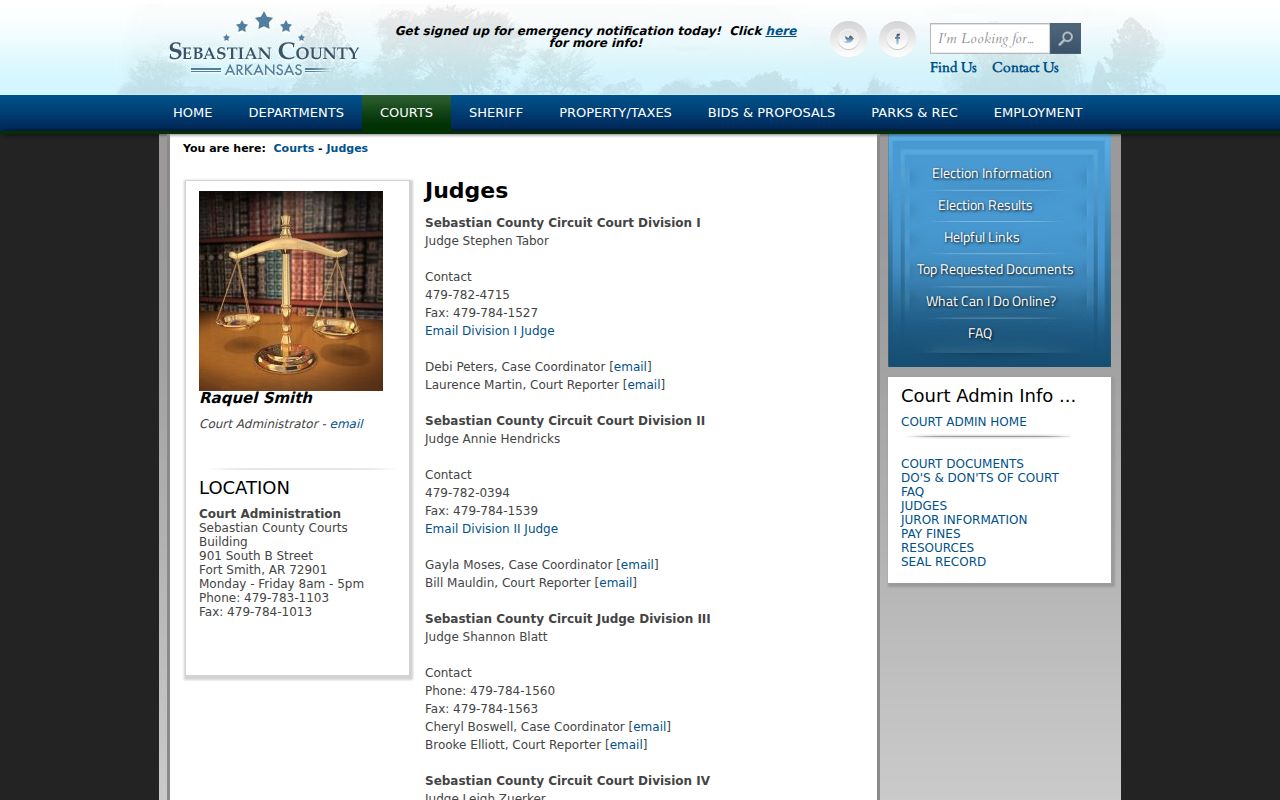Select '901 South B Street' address
The width and height of the screenshot is (1280, 800).
coord(256,556)
